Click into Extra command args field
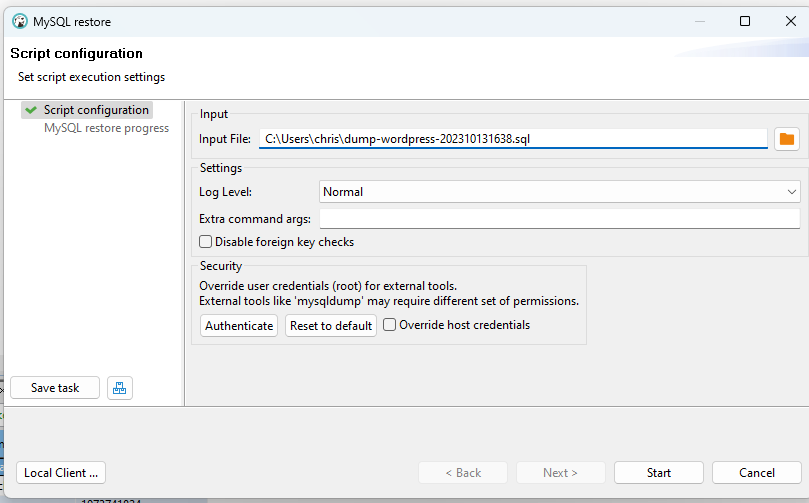This screenshot has width=809, height=503. pos(559,219)
